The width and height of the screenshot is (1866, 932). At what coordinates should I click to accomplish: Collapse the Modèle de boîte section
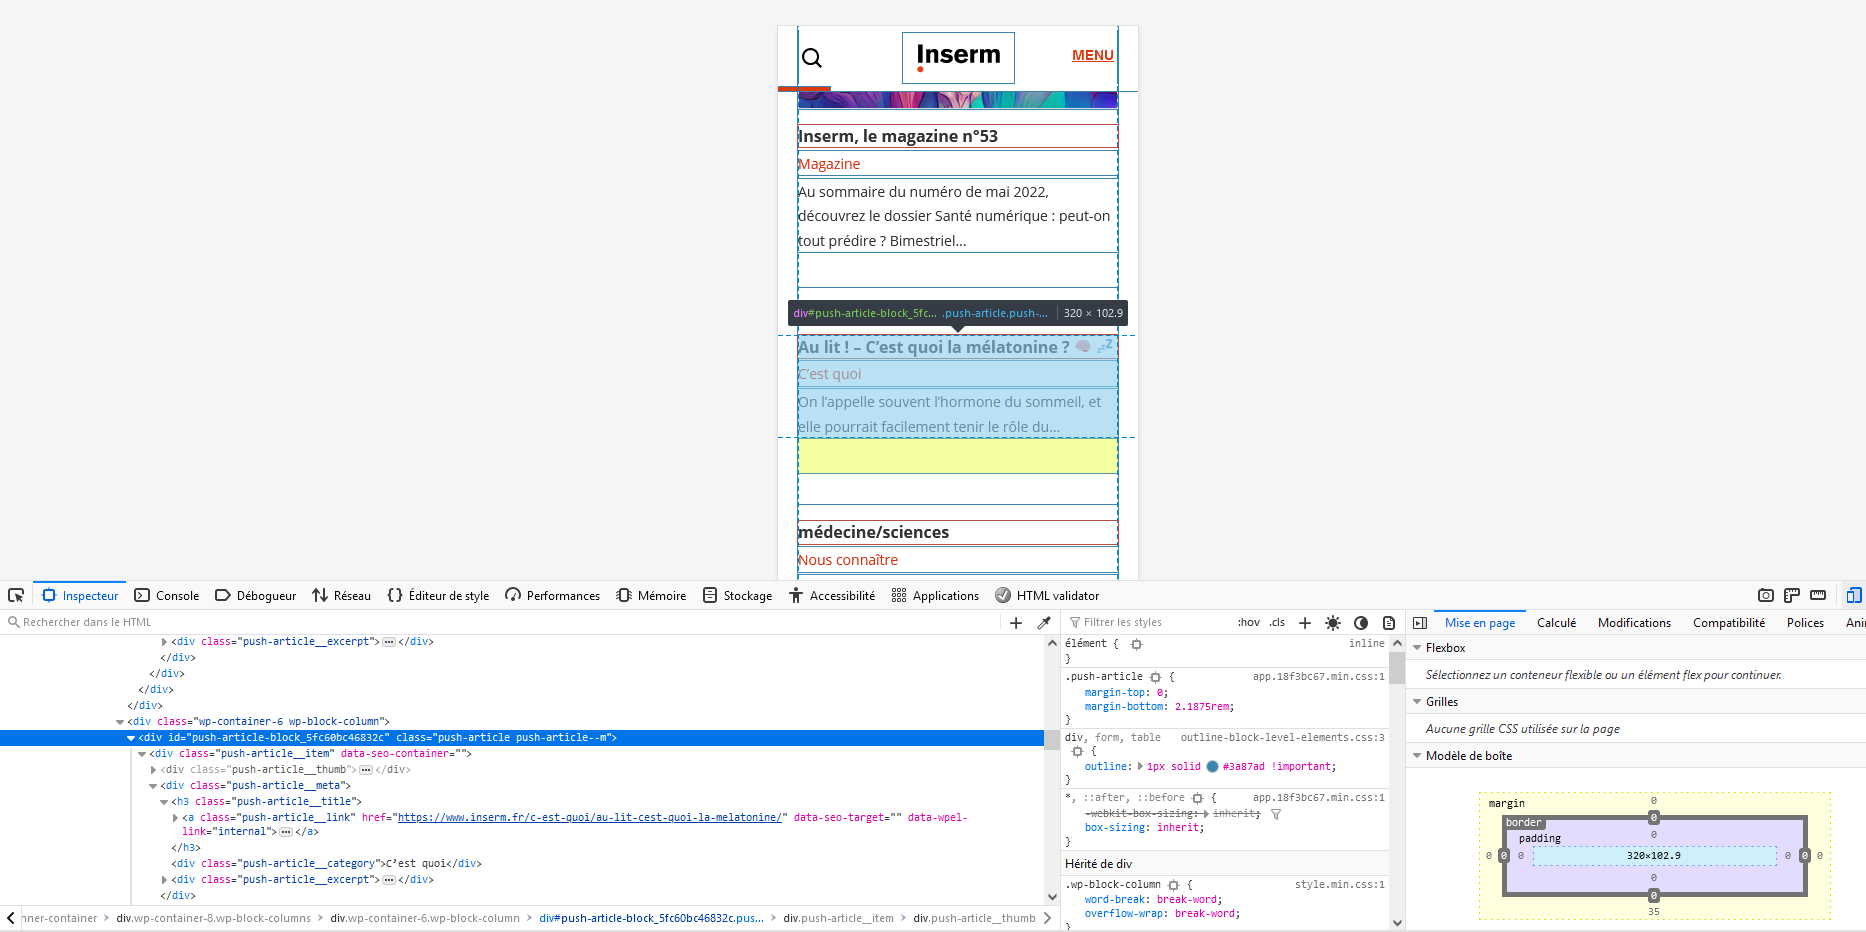[1417, 756]
